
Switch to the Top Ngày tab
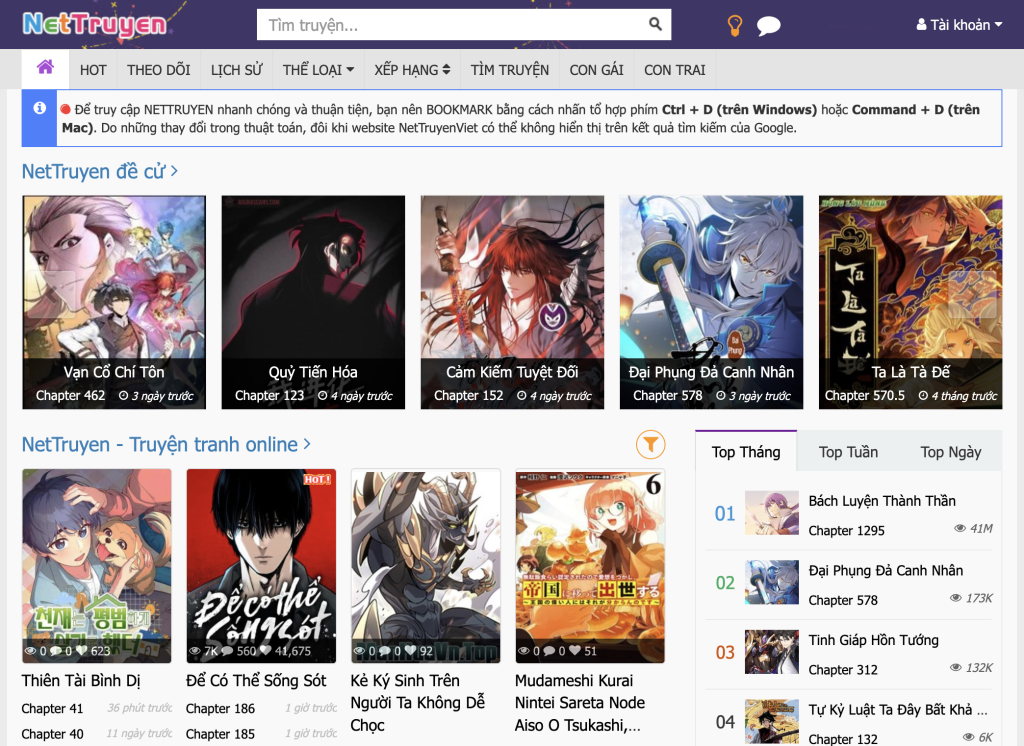coord(950,452)
